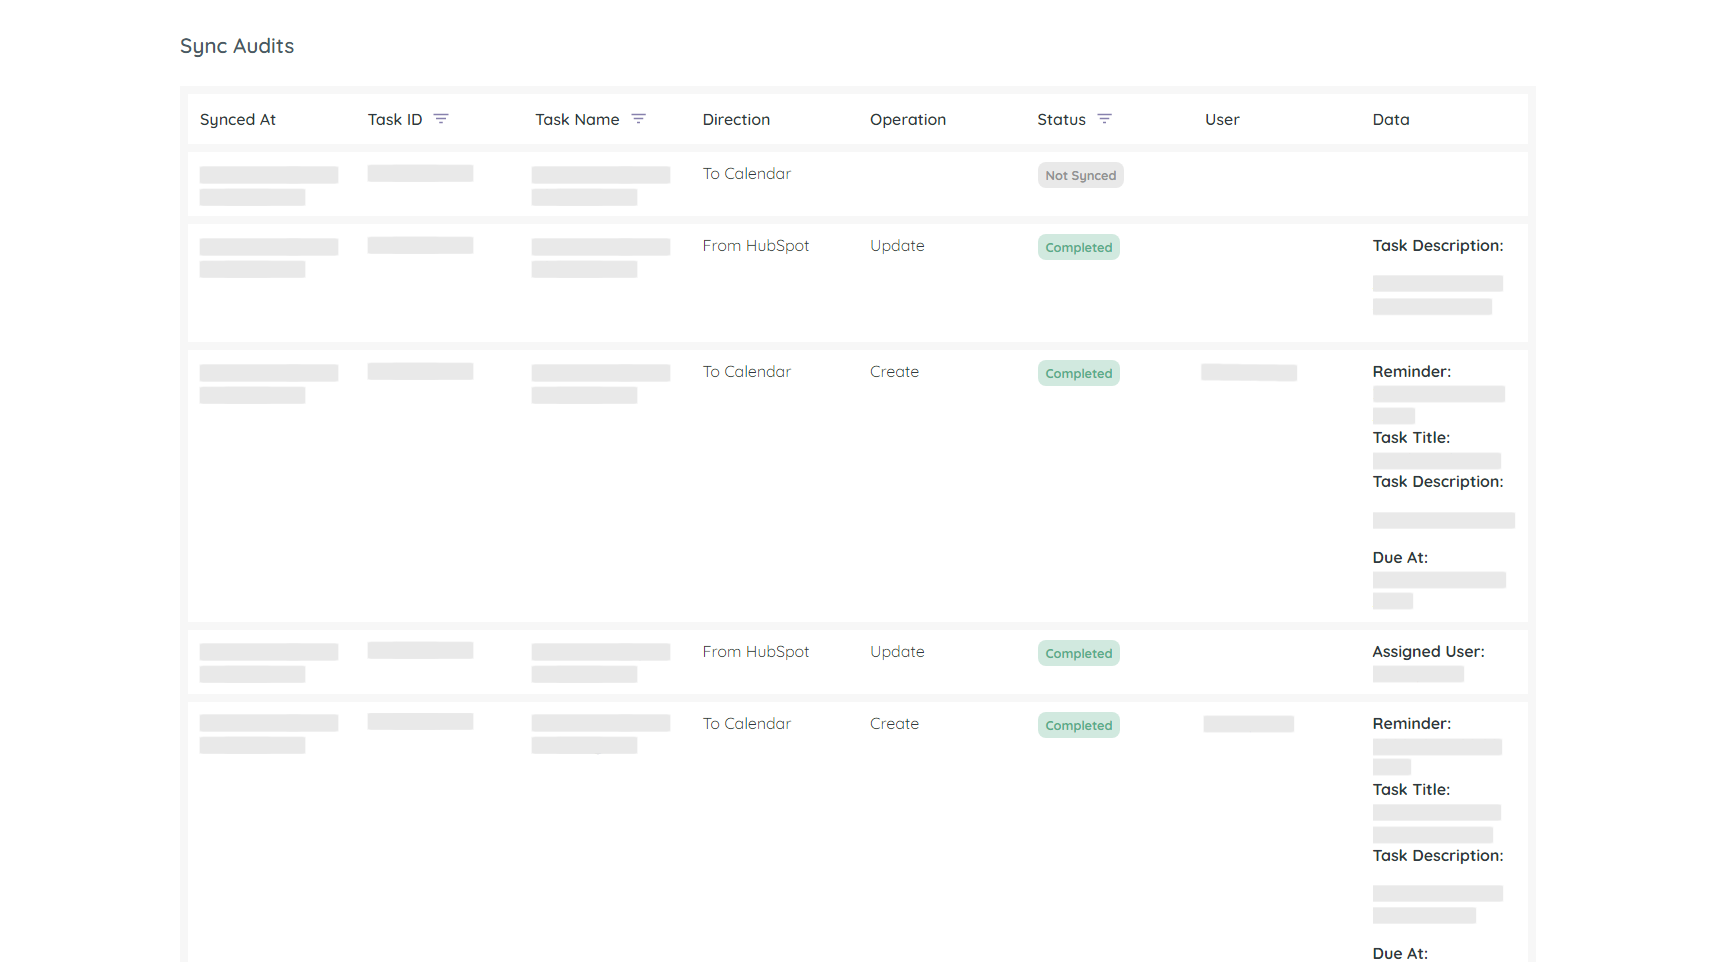This screenshot has height=962, width=1710.
Task: Expand the Due At field of the Create row
Action: (1400, 557)
